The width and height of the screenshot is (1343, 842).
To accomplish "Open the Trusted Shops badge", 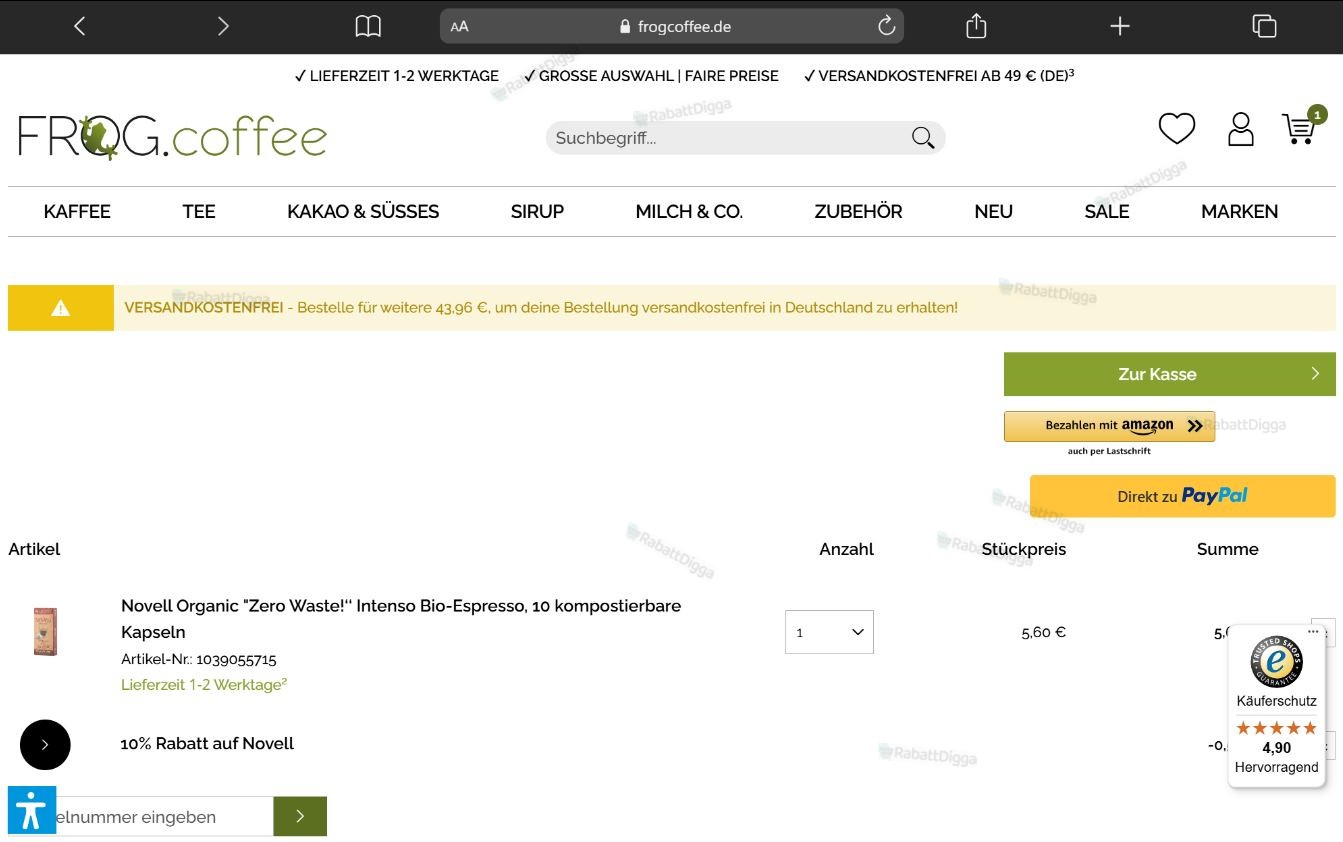I will [1276, 706].
